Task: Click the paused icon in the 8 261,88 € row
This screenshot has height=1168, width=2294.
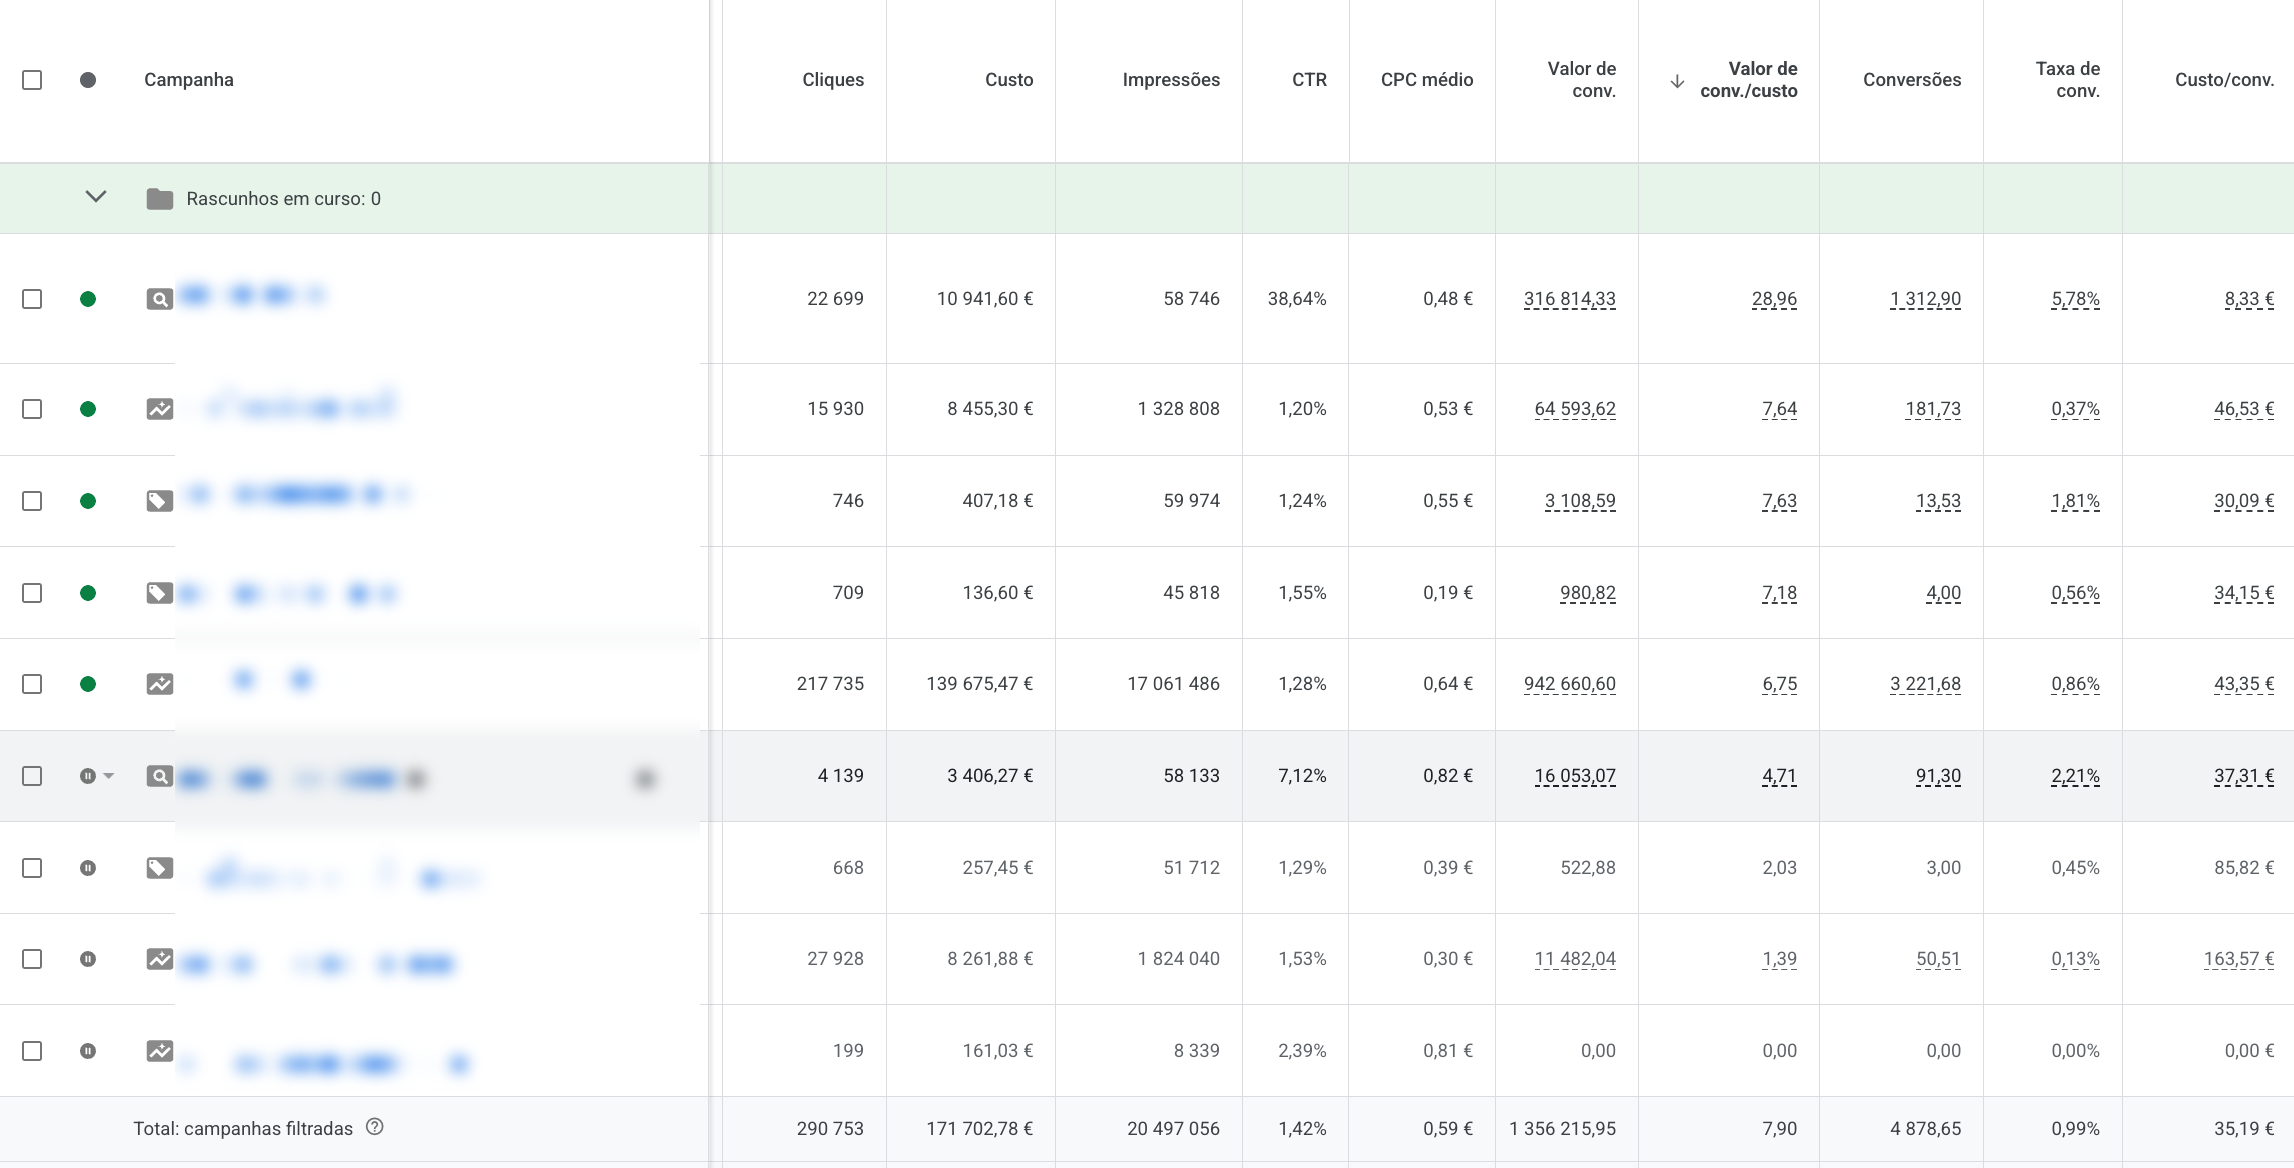Action: click(x=88, y=959)
